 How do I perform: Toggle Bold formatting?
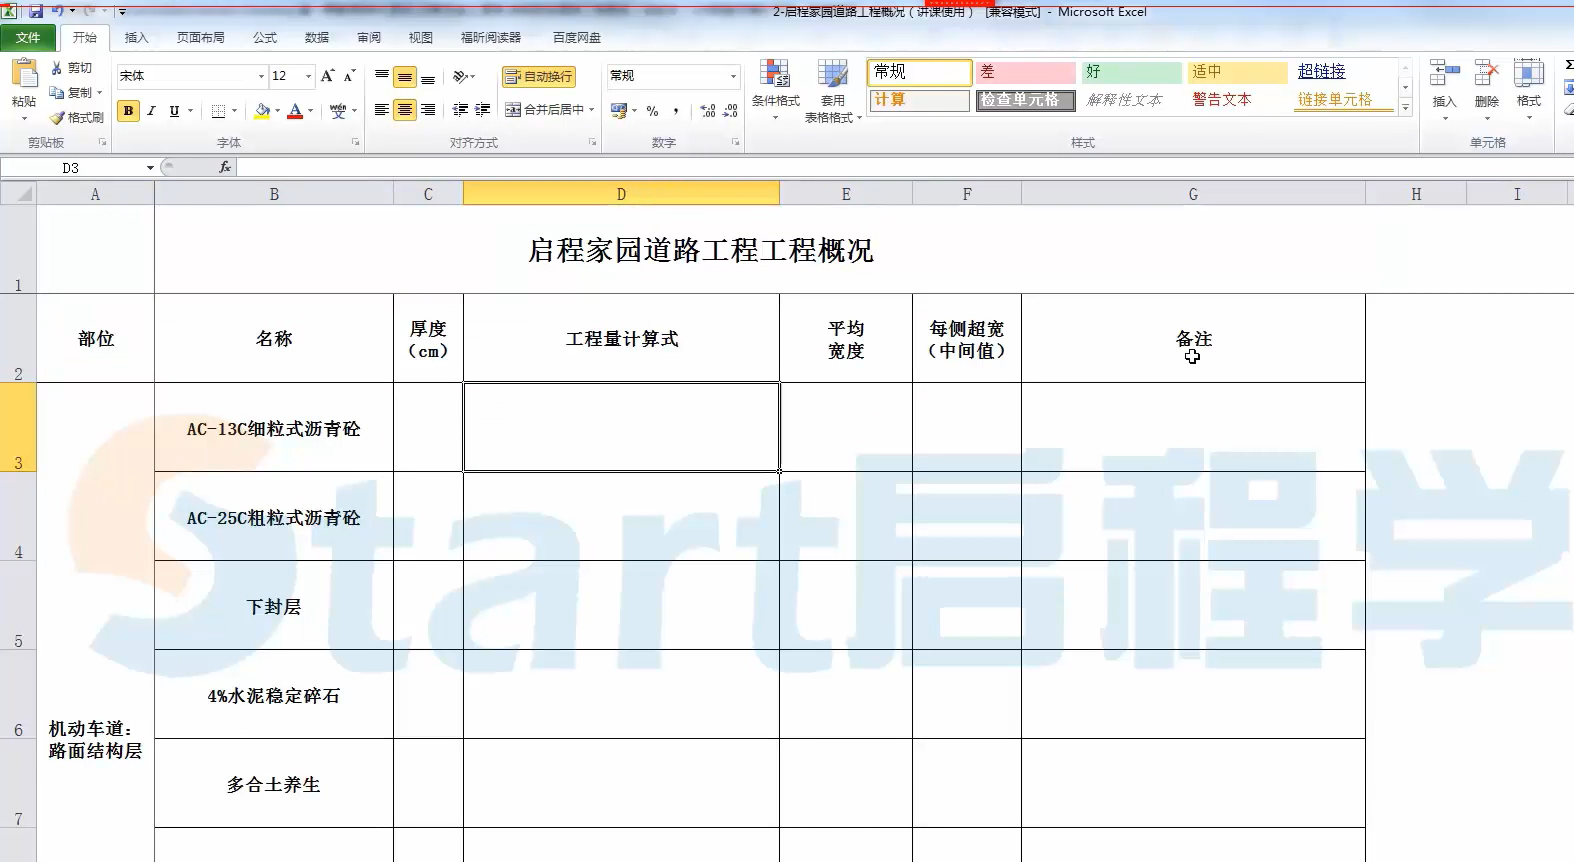(128, 110)
